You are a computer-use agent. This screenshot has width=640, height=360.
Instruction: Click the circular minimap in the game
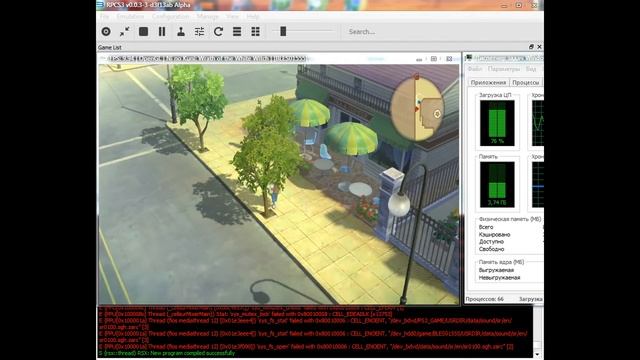[x=417, y=108]
